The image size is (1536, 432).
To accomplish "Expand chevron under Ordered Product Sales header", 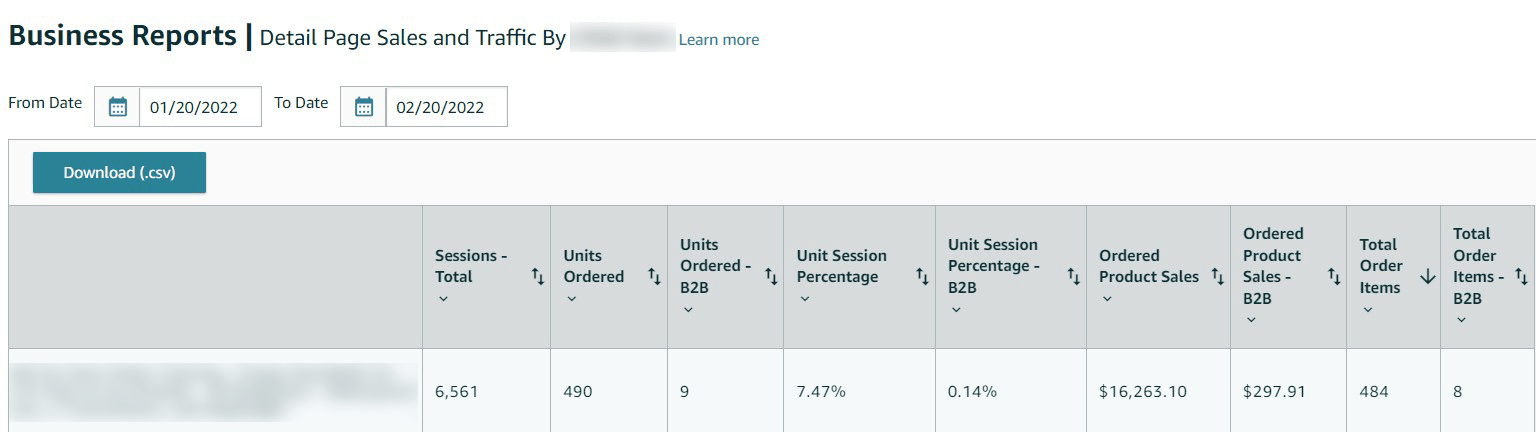I will coord(1107,299).
